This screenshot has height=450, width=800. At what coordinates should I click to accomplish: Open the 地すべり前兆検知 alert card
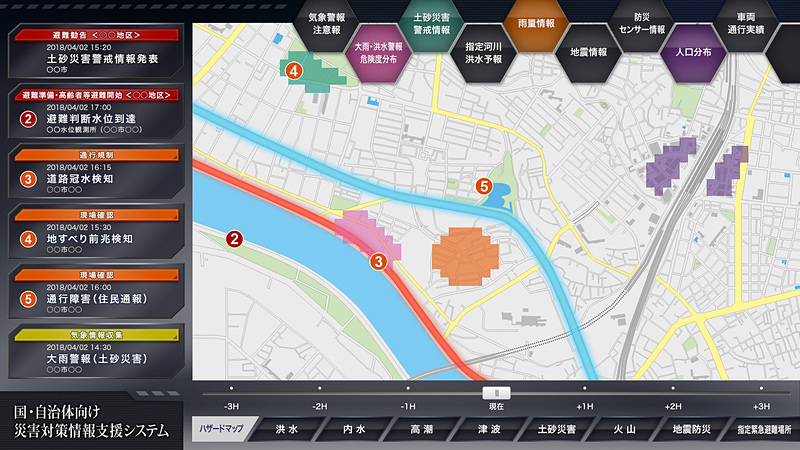[x=96, y=231]
